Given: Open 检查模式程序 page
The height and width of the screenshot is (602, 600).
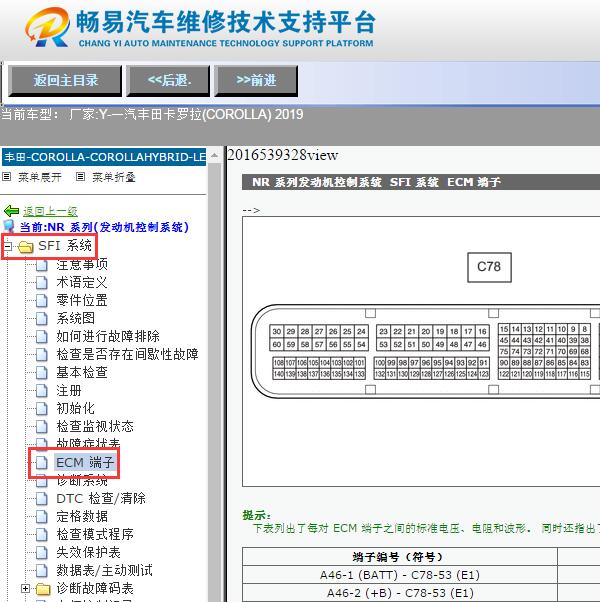Looking at the screenshot, I should pyautogui.click(x=95, y=534).
